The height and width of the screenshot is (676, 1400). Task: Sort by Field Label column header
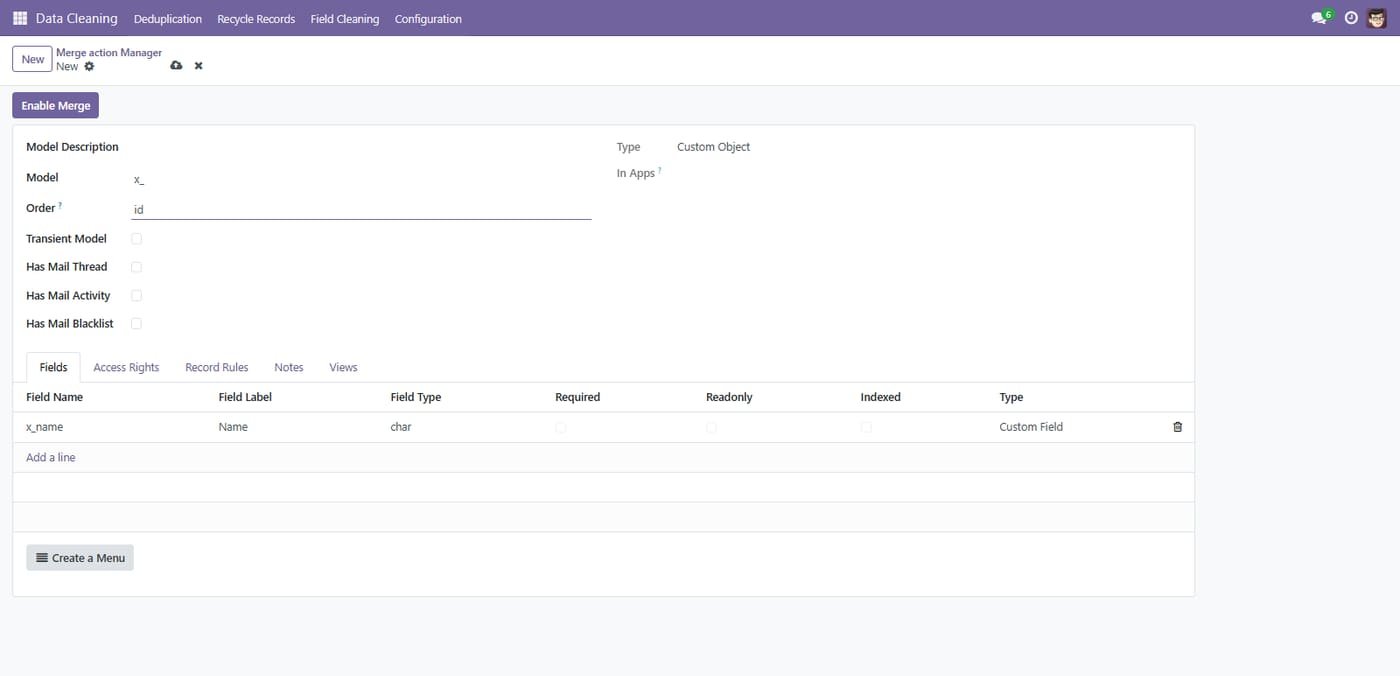(245, 397)
